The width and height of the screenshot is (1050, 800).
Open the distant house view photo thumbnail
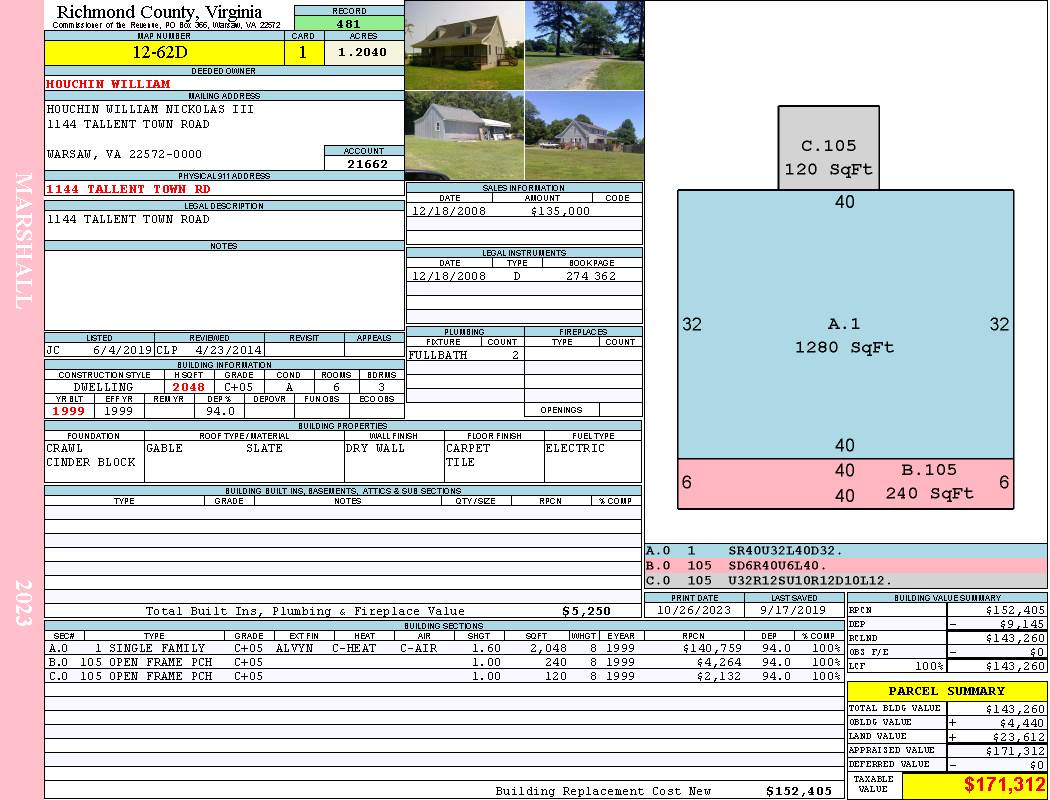585,135
